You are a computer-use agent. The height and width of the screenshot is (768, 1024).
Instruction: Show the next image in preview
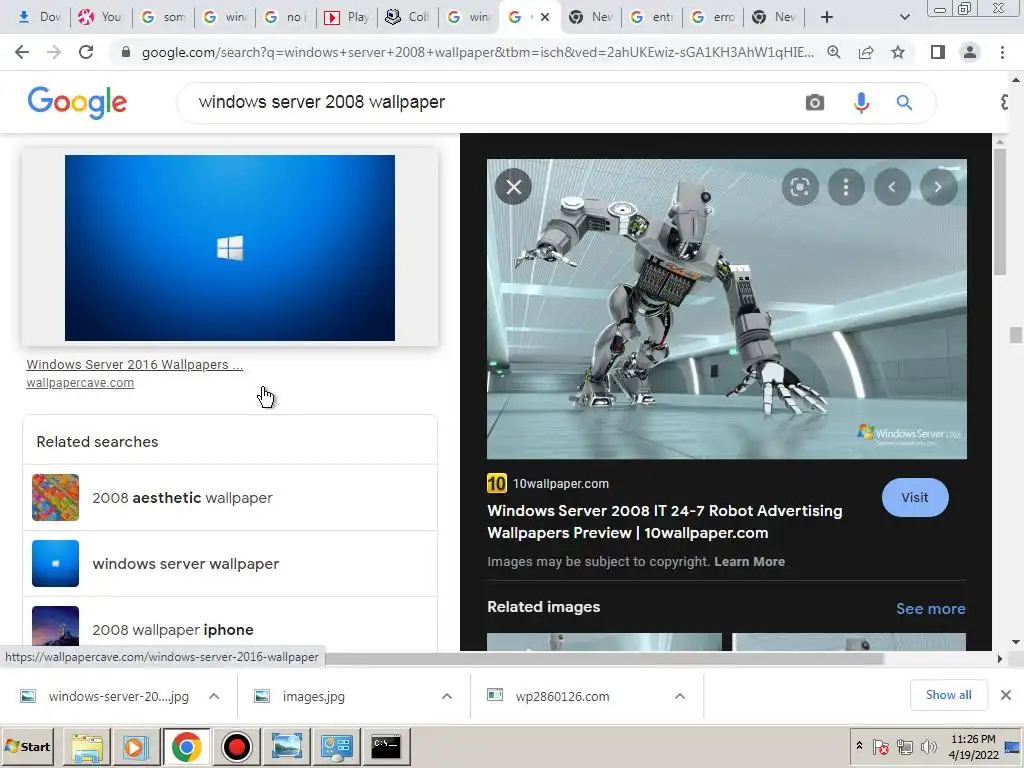938,187
